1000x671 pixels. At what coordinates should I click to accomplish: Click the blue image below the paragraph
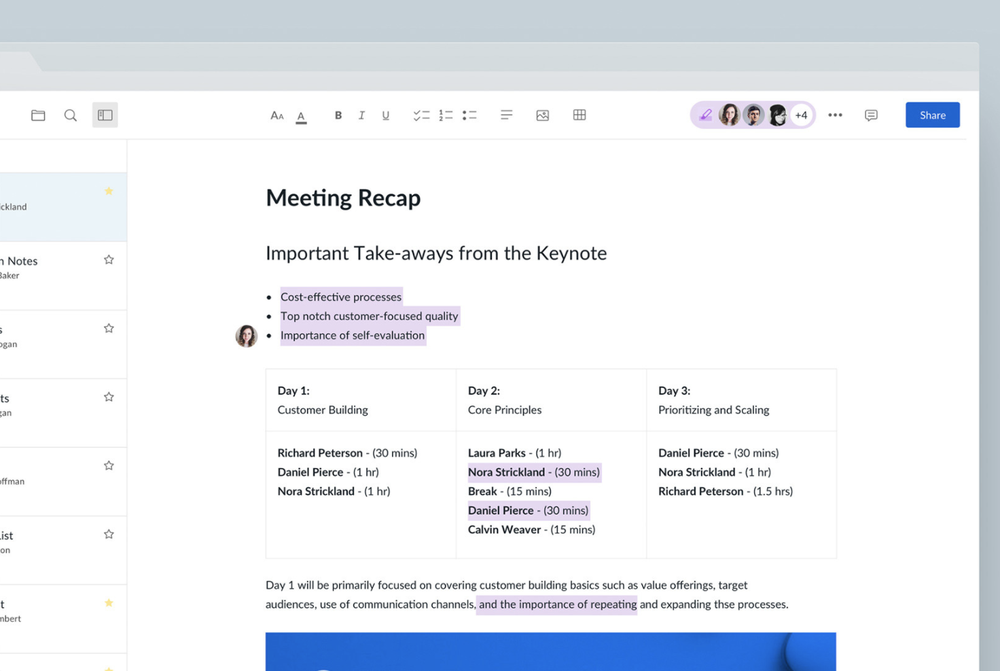(550, 651)
